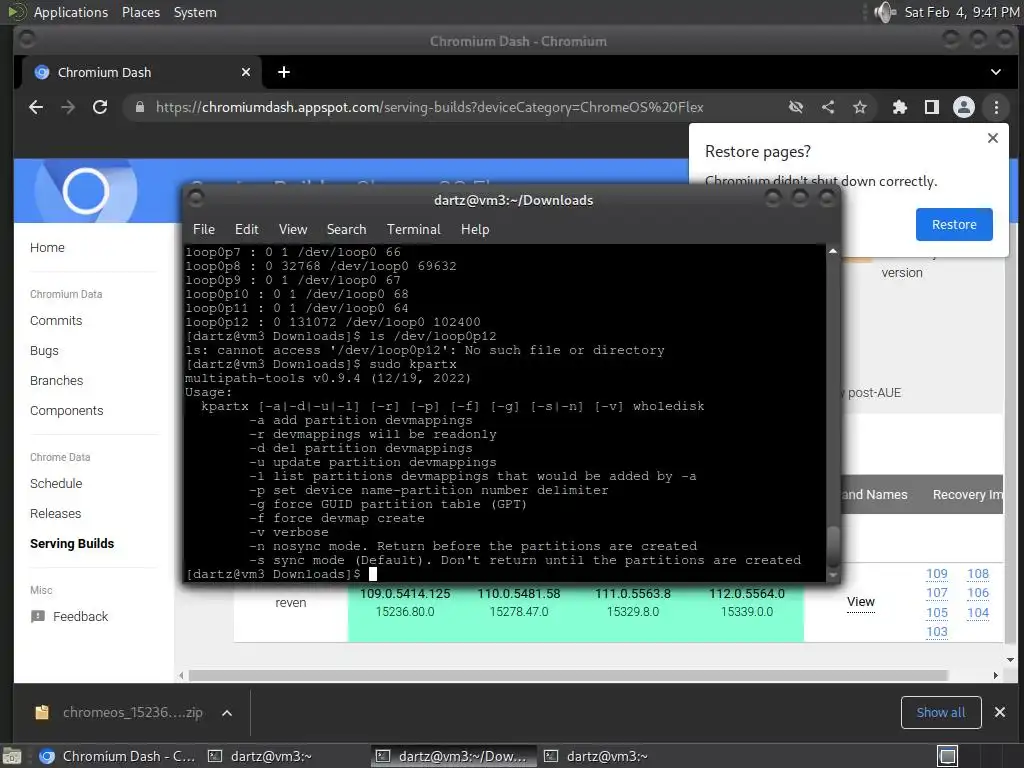Go back in Chromium browser

(x=36, y=107)
